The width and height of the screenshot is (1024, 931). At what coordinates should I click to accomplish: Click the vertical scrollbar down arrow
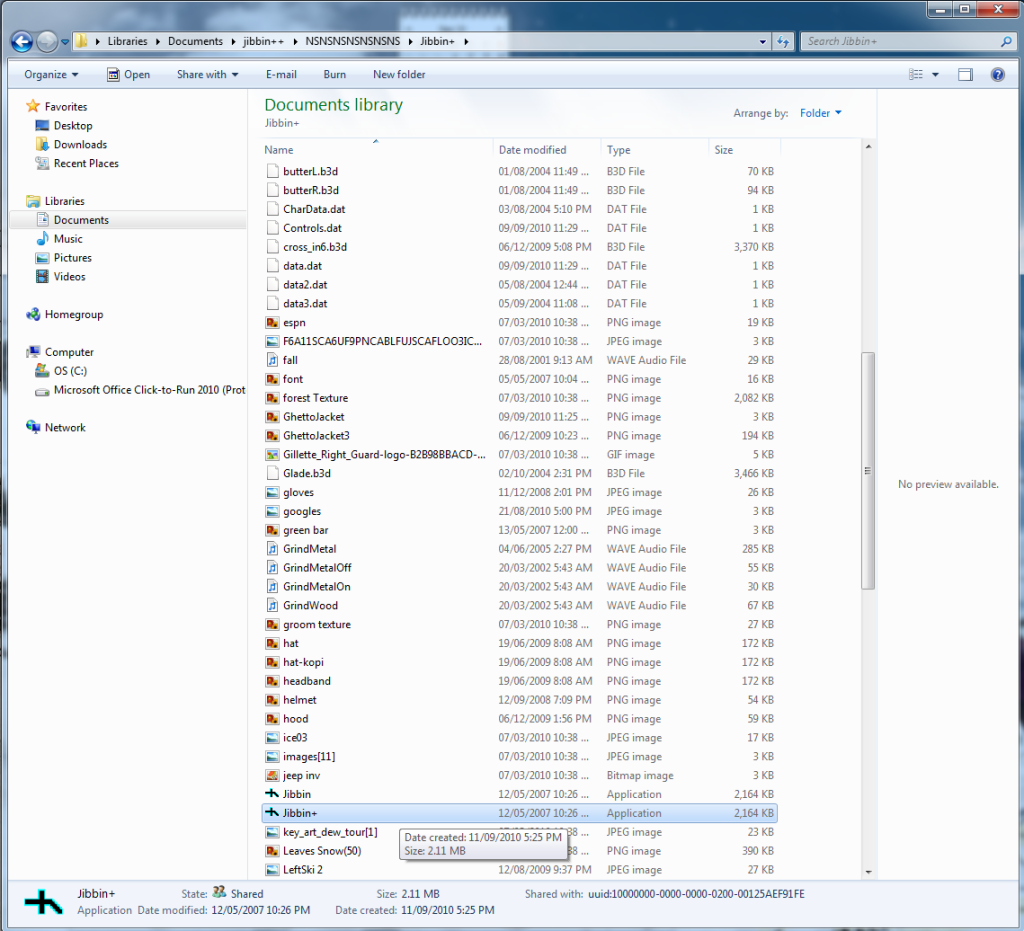click(x=867, y=872)
